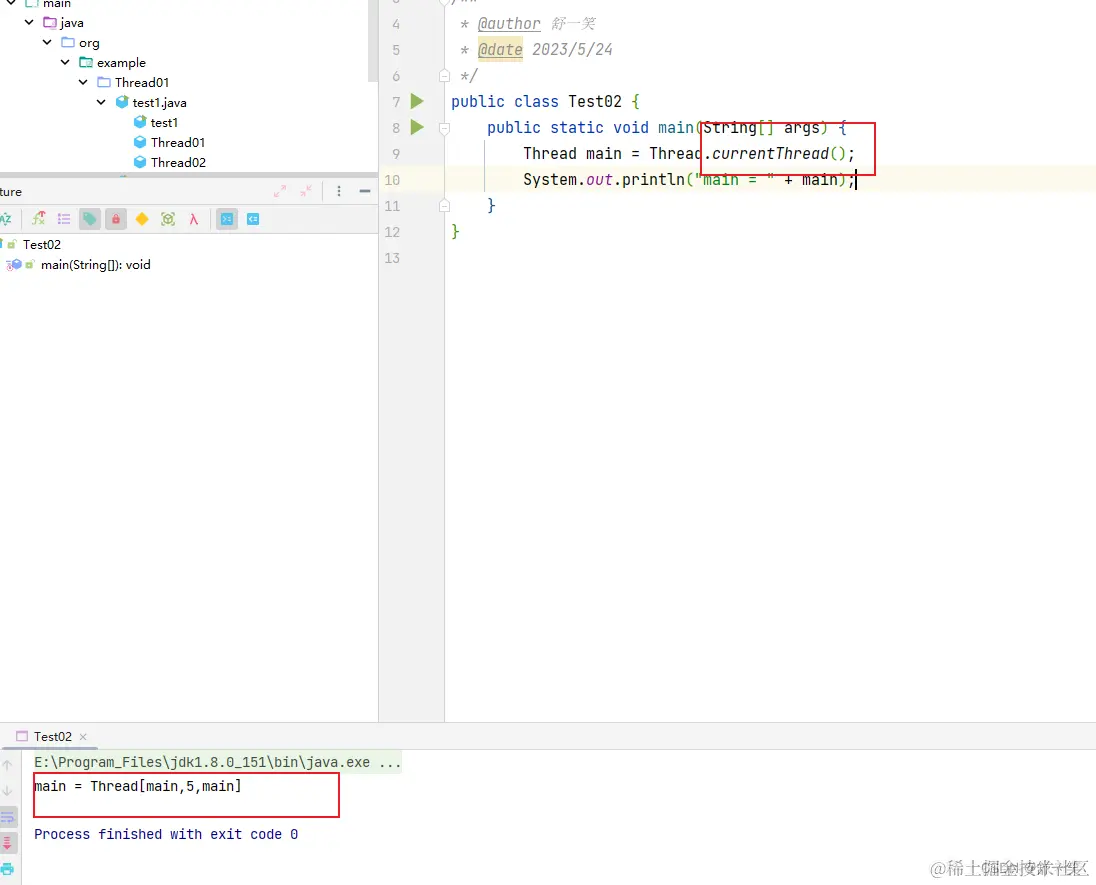1096x885 pixels.
Task: Click the println call on line 10
Action: coord(653,180)
